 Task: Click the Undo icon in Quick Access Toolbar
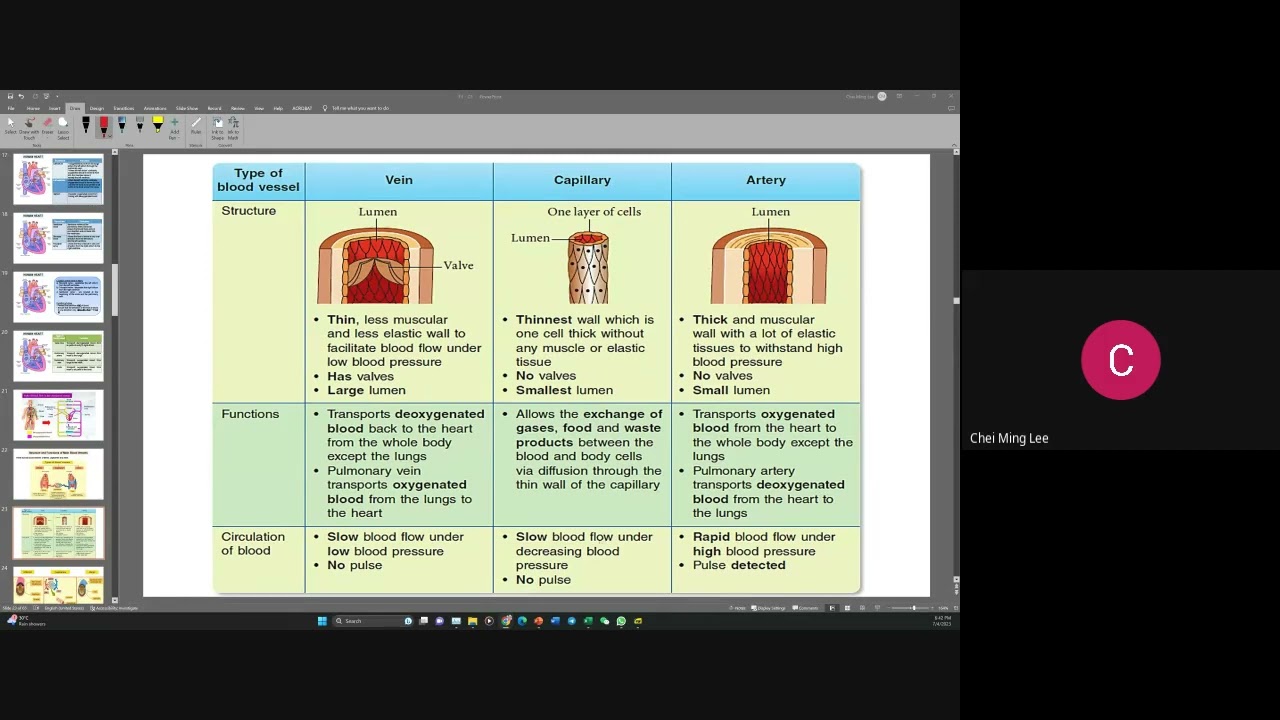(21, 96)
